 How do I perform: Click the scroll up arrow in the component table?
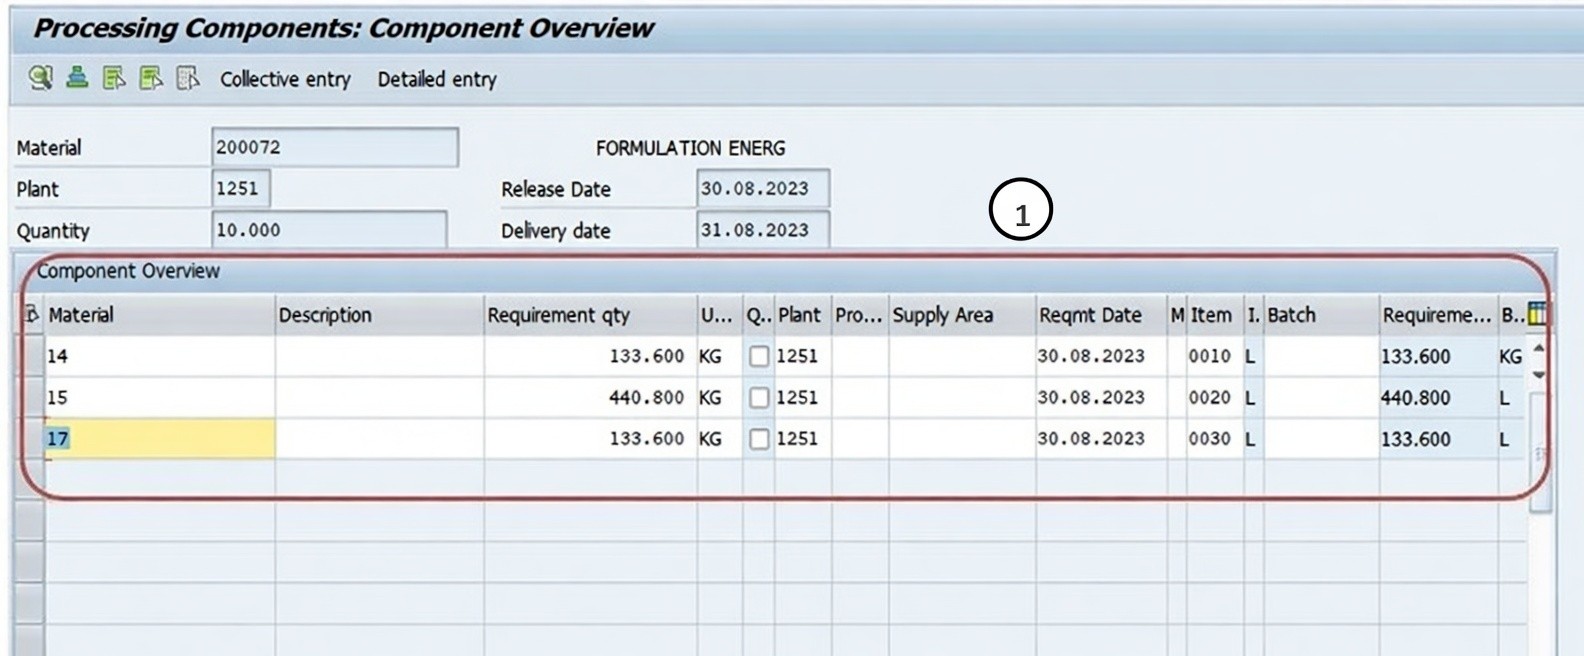coord(1539,350)
